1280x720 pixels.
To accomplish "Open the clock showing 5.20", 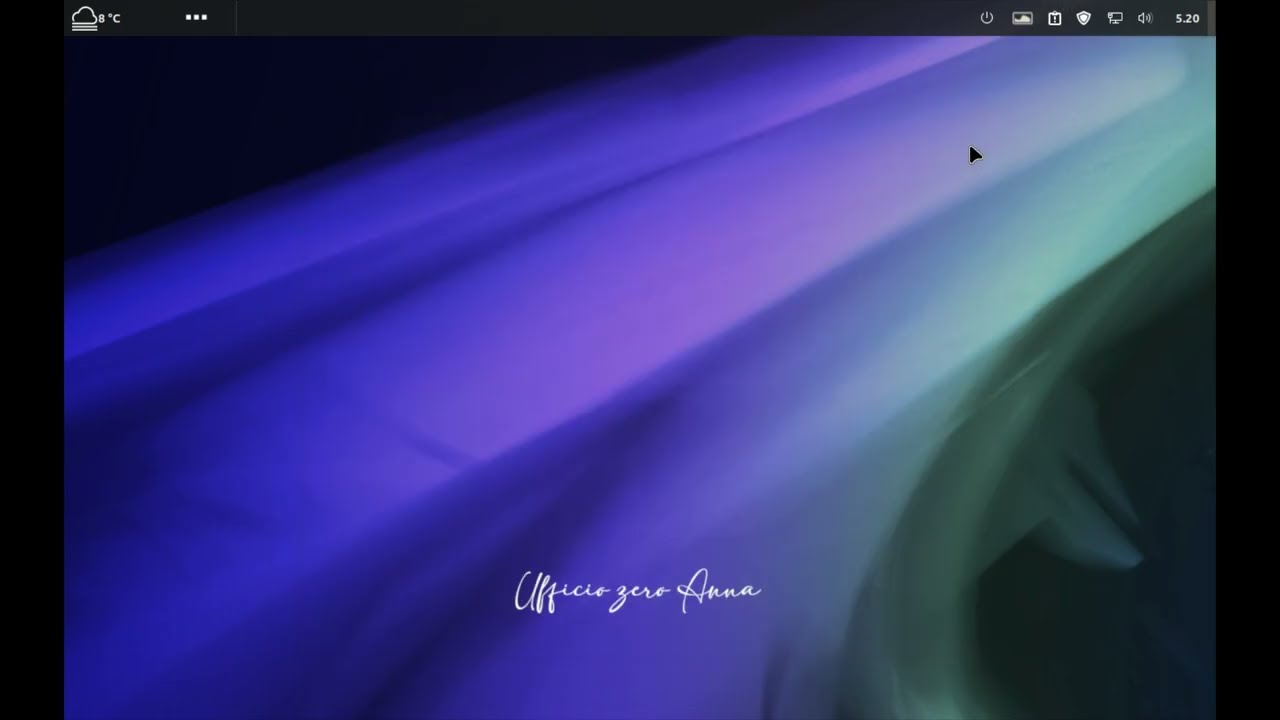I will tap(1187, 18).
